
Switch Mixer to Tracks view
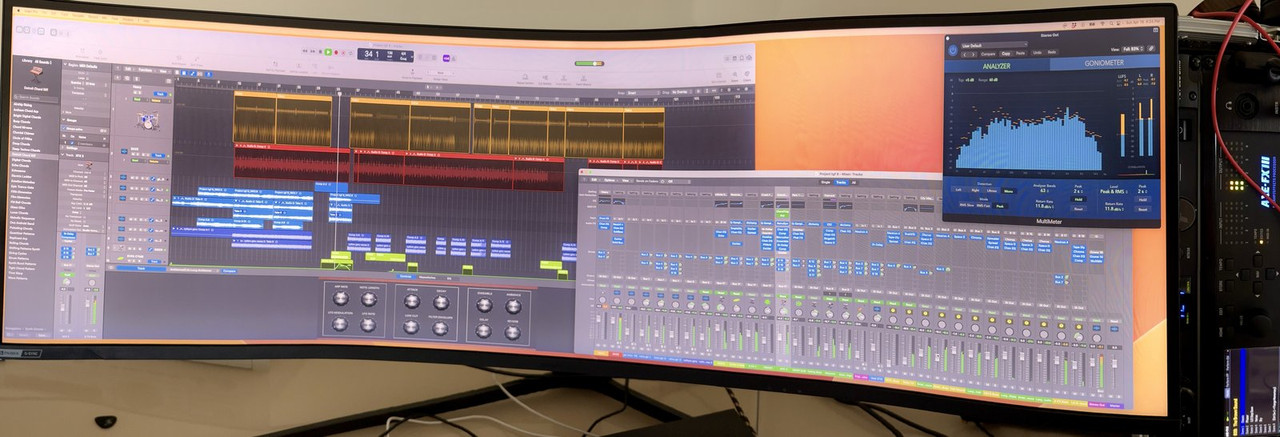[x=841, y=182]
